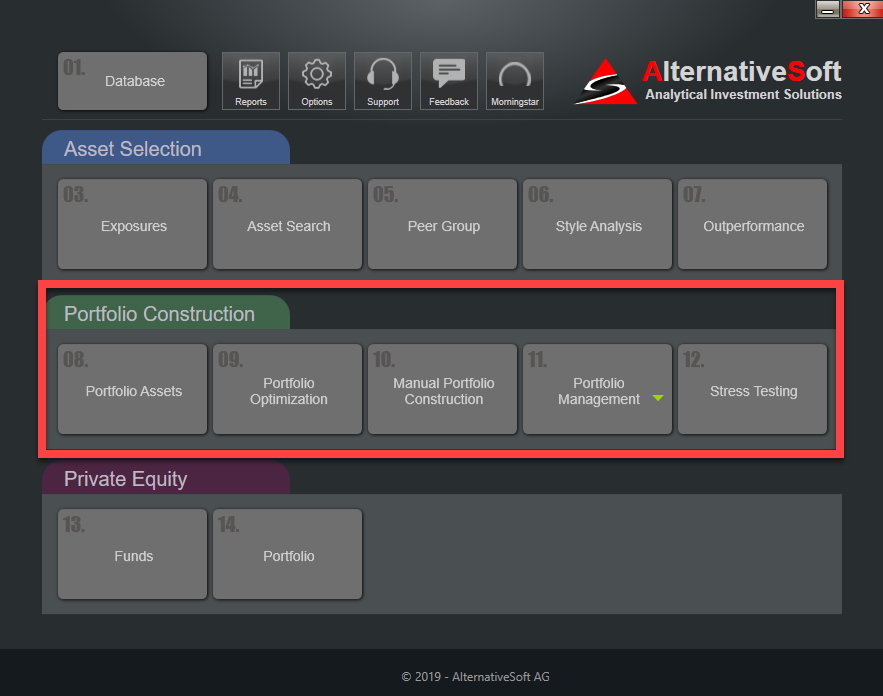Open the Exposures module

click(131, 224)
